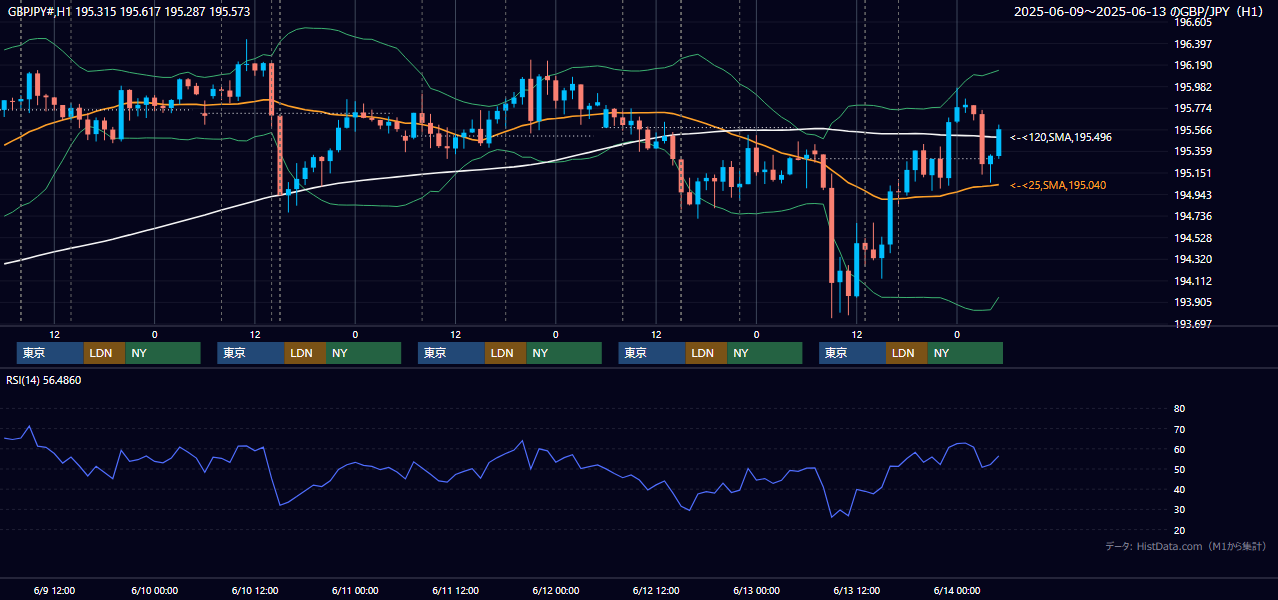Click the RSI scale value 60
The image size is (1278, 600).
click(x=1179, y=449)
